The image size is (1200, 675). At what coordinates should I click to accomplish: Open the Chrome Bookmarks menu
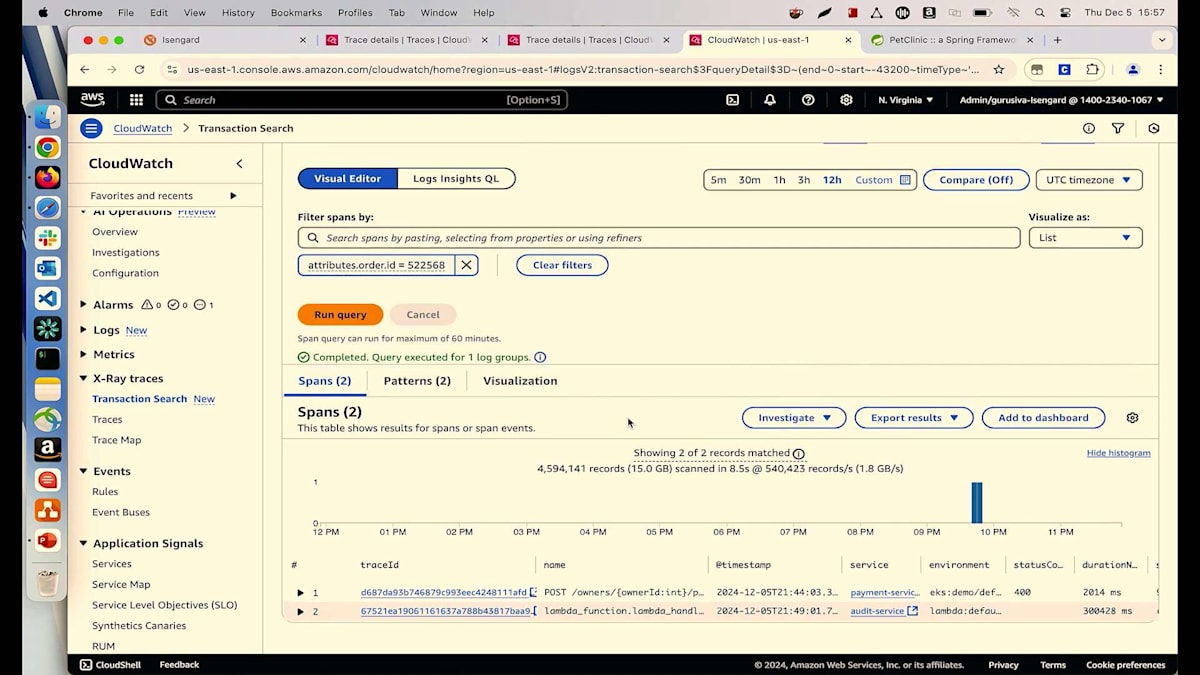294,13
